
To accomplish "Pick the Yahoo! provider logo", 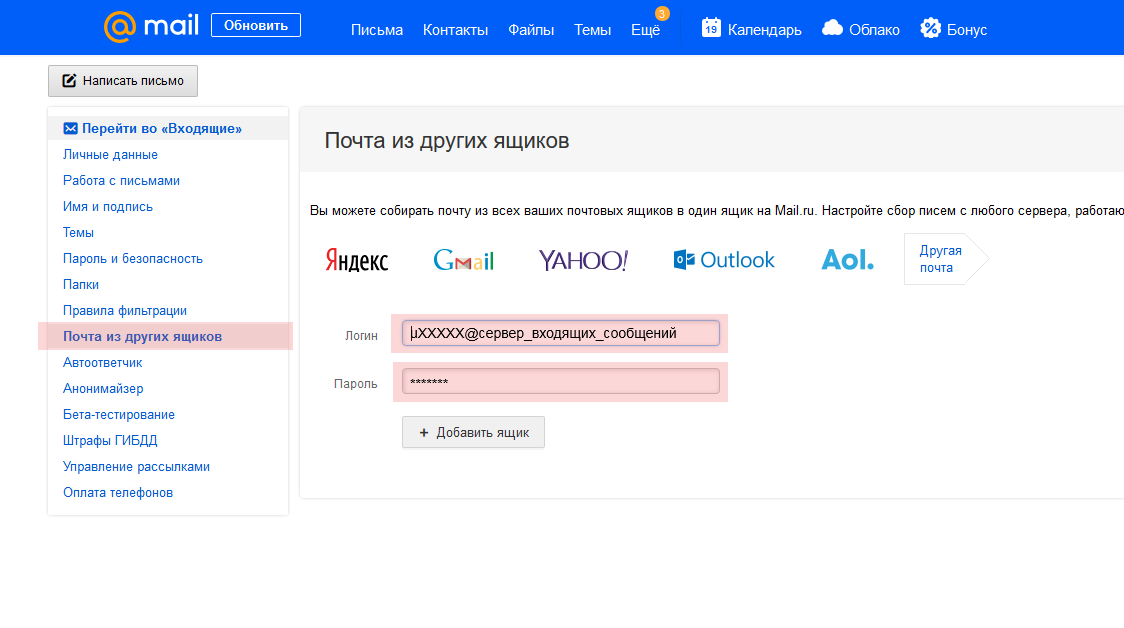I will pyautogui.click(x=583, y=260).
